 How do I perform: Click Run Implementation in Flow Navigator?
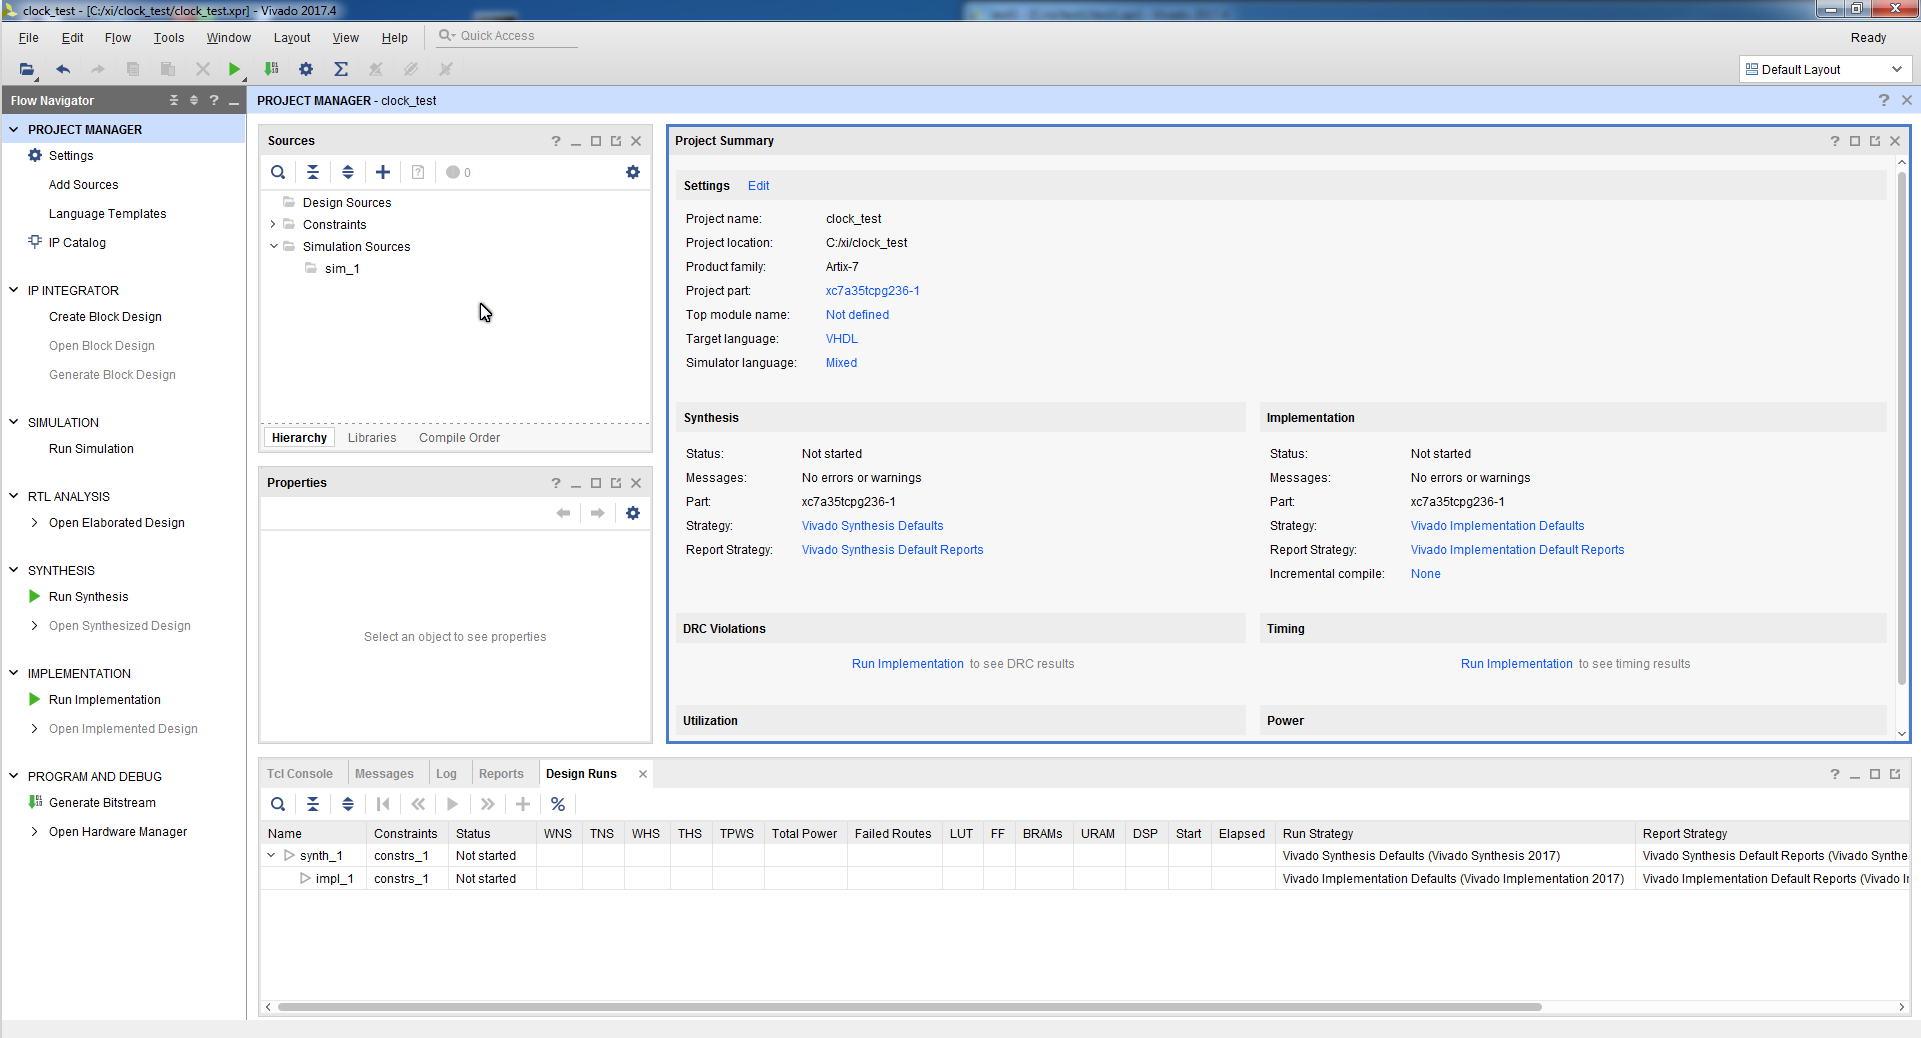coord(105,700)
